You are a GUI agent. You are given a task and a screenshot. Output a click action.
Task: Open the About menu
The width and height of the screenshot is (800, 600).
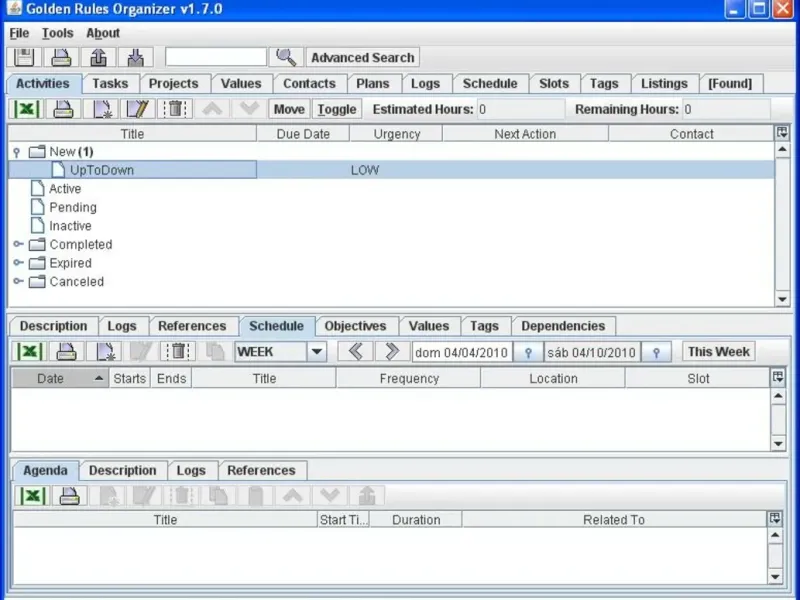pyautogui.click(x=103, y=33)
